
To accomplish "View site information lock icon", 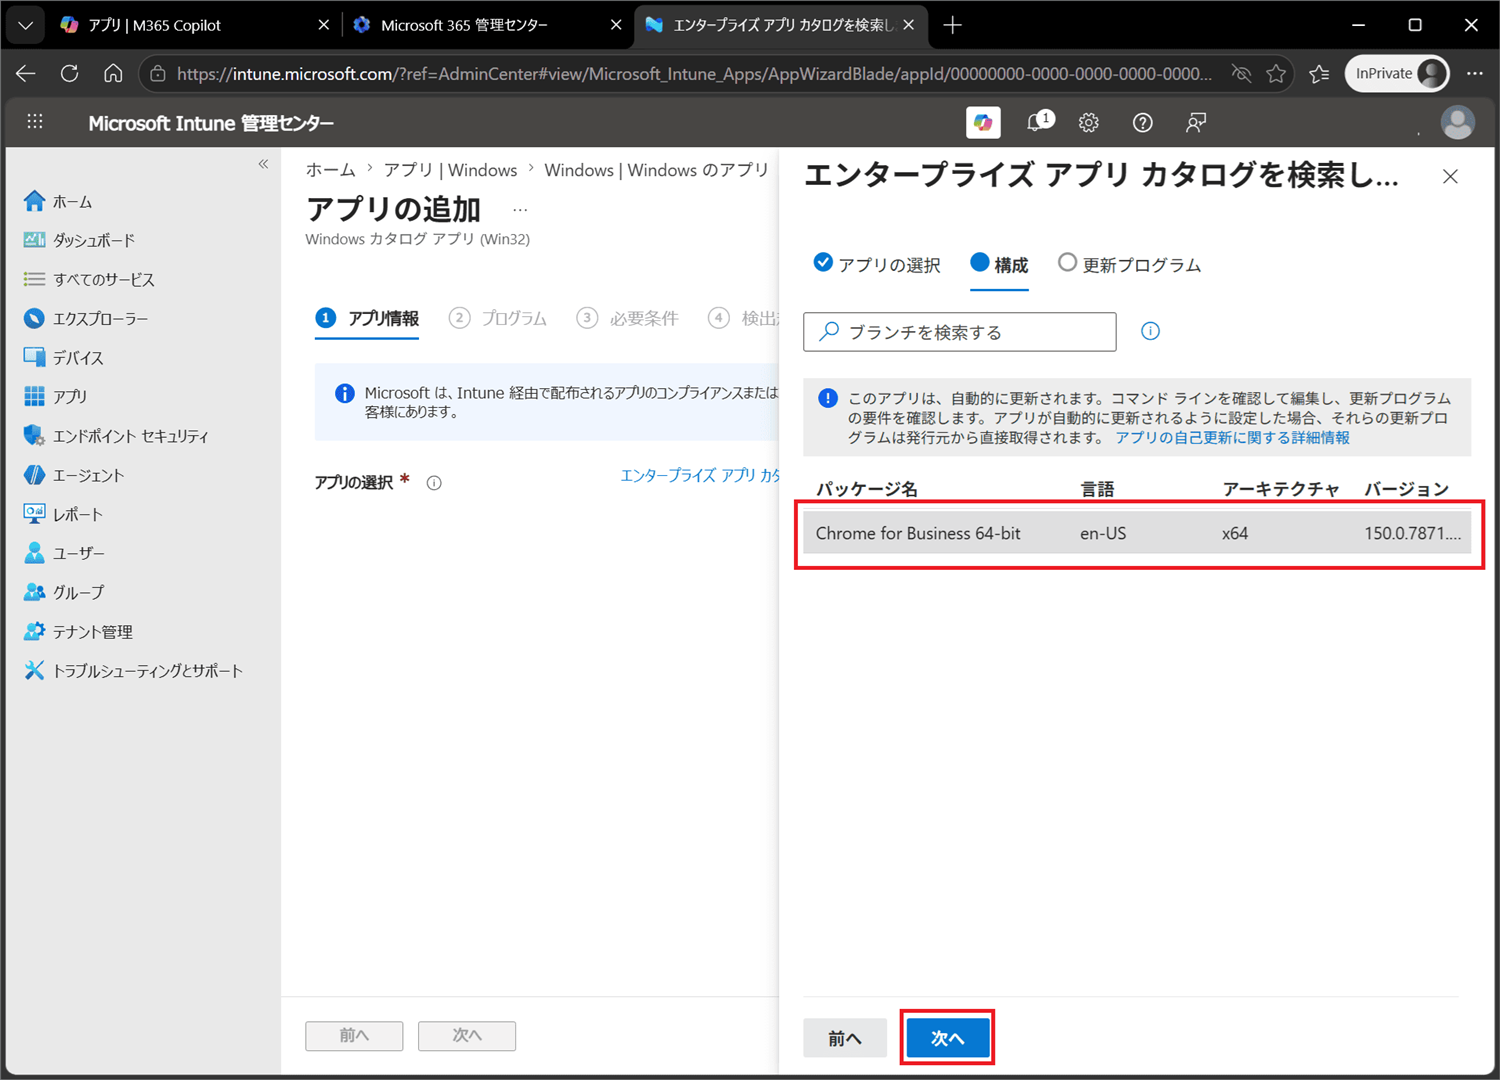I will click(x=158, y=74).
